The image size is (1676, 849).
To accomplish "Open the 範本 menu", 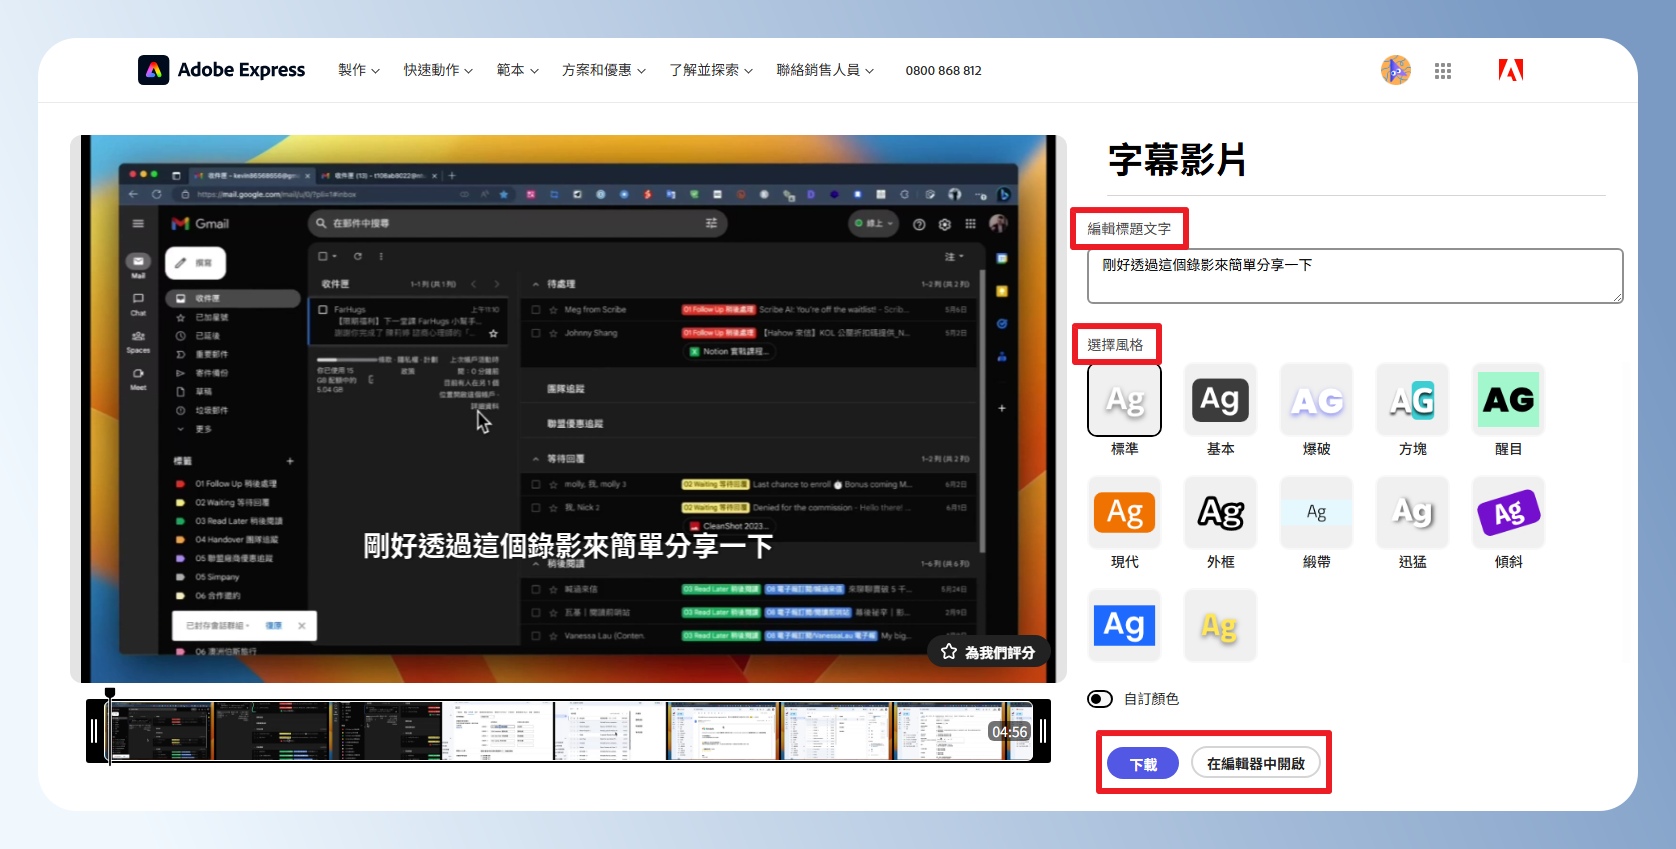I will pos(517,70).
